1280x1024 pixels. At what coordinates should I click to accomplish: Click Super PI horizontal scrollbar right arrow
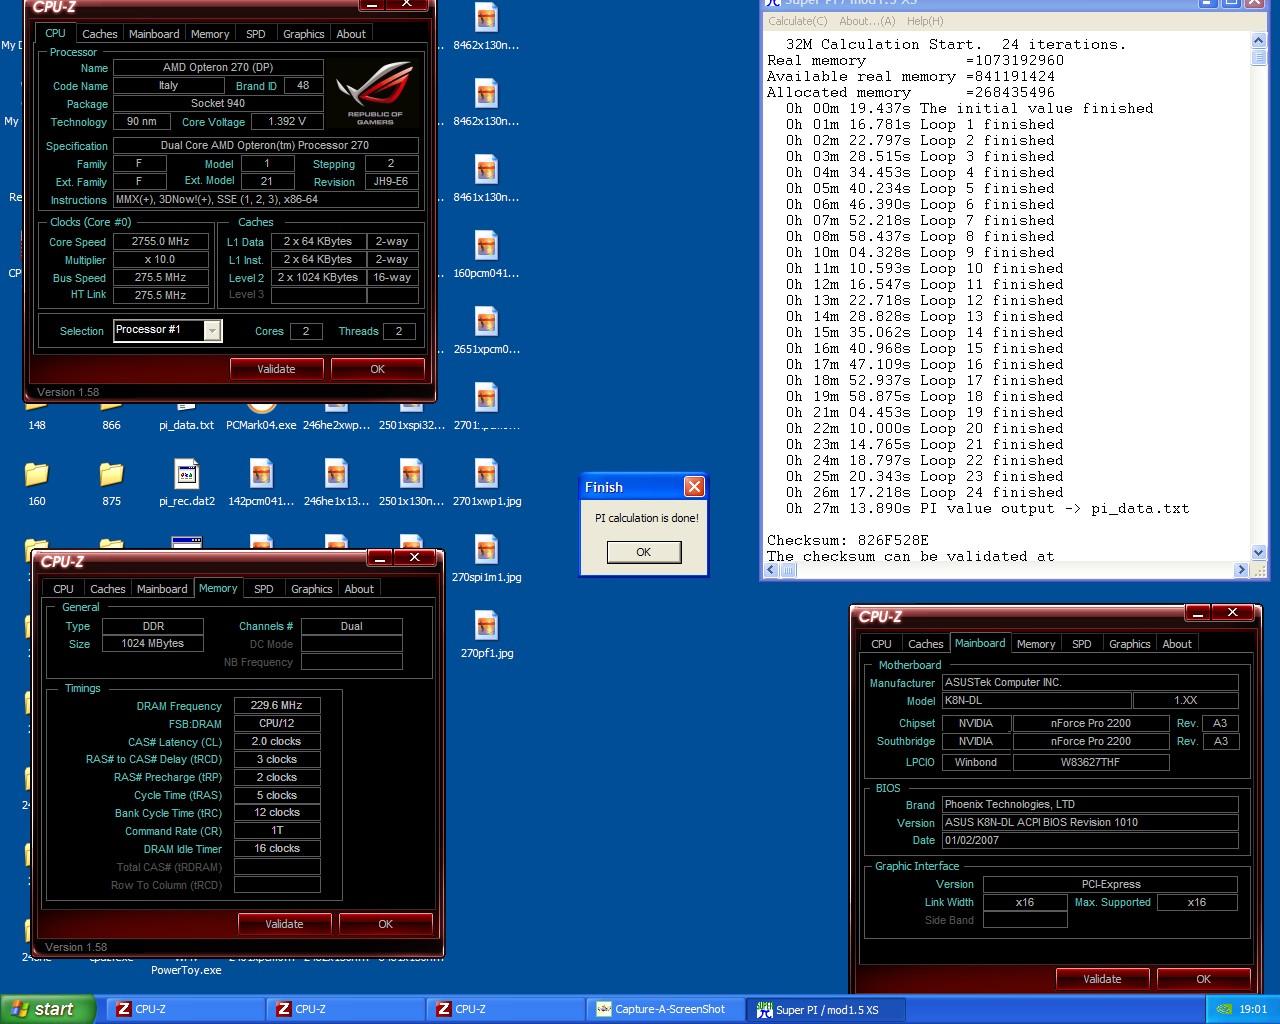[x=1242, y=570]
